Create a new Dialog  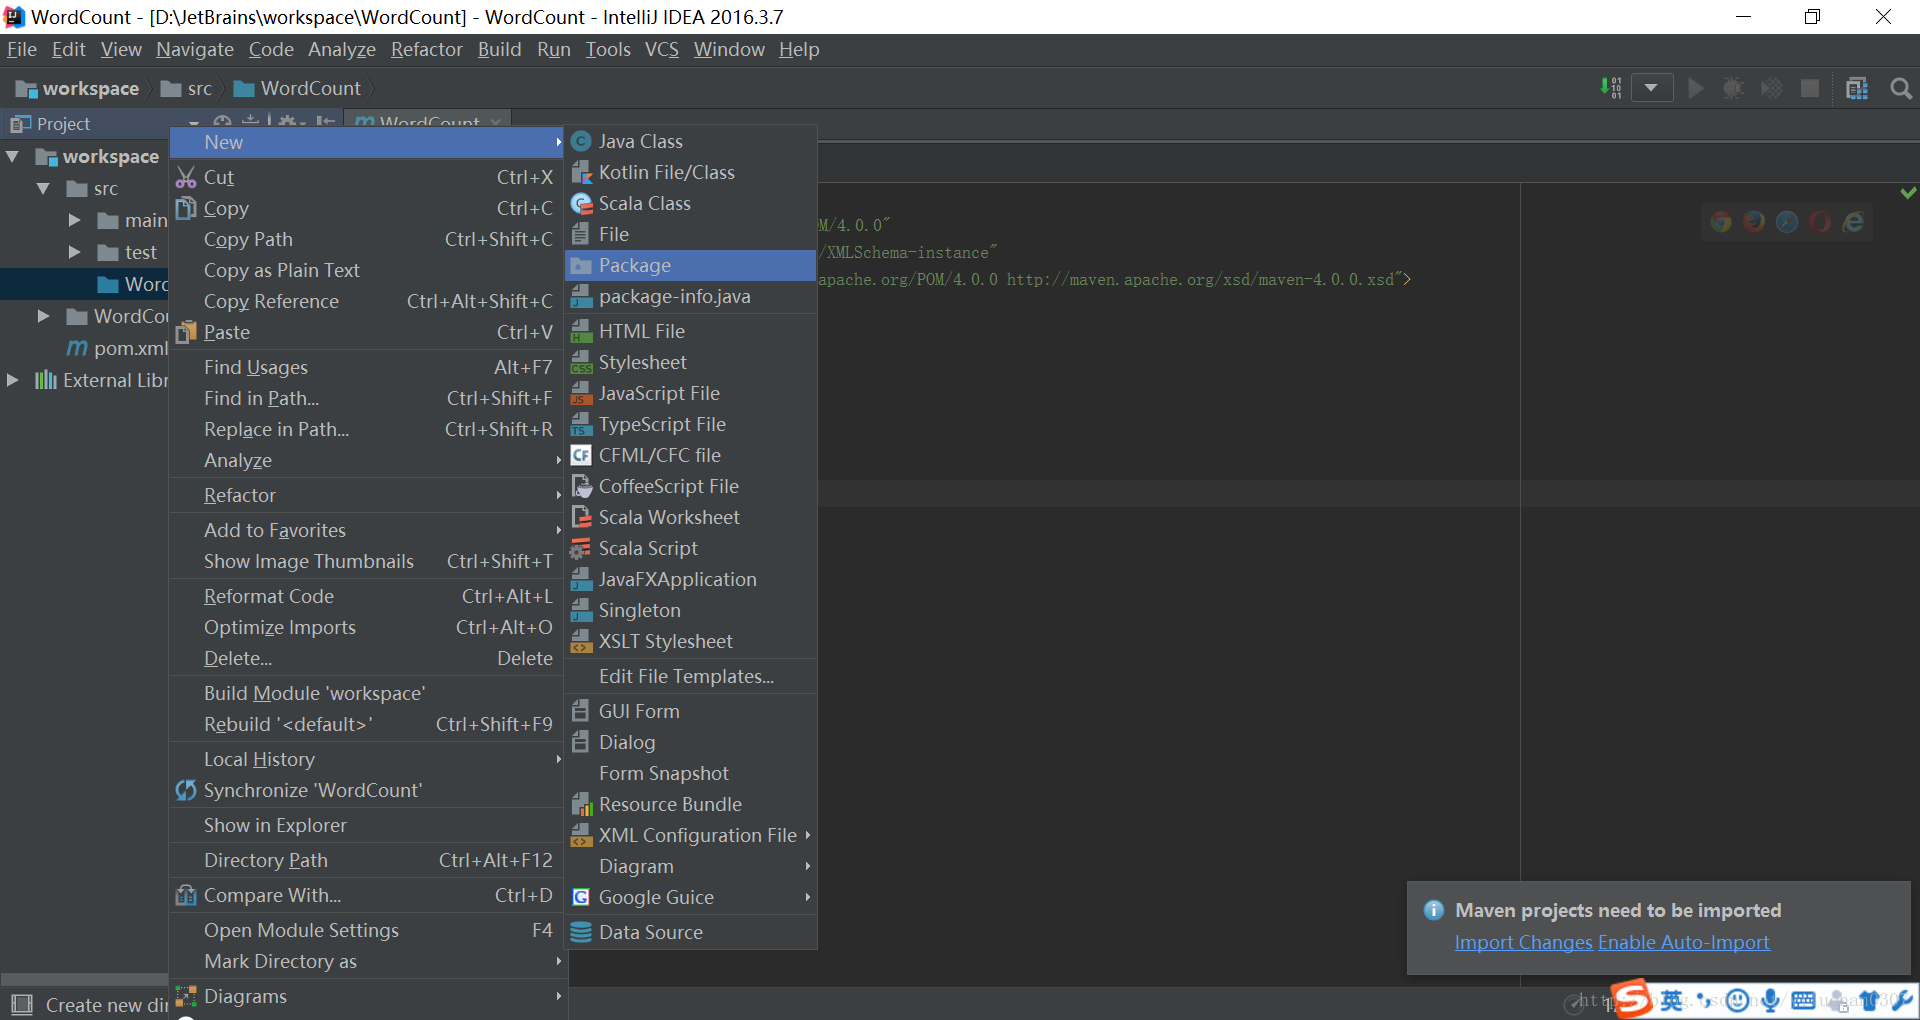point(691,743)
